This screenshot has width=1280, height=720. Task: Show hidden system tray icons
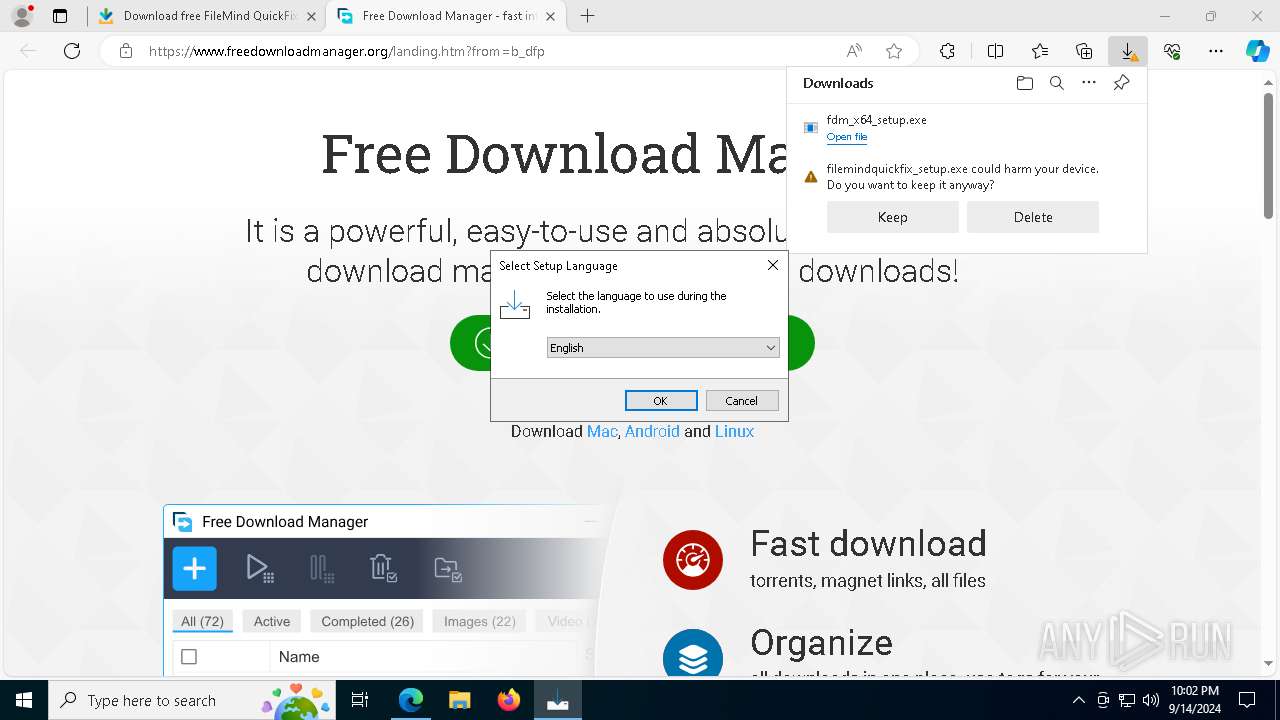[x=1079, y=700]
